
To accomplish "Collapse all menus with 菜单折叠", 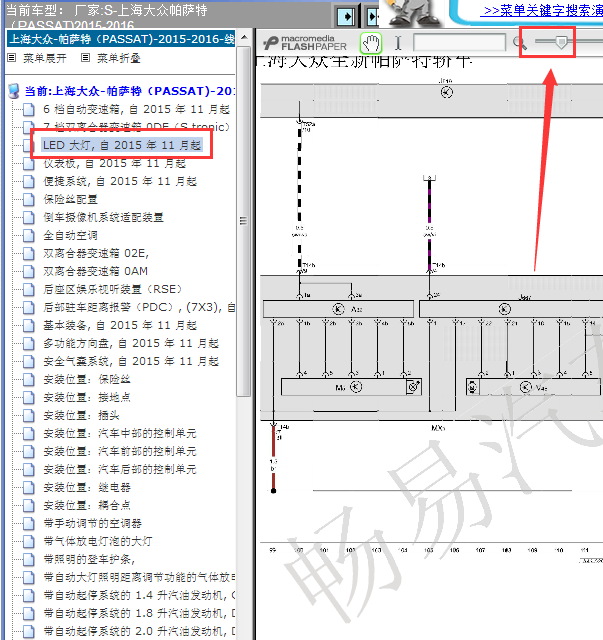I will tap(118, 58).
